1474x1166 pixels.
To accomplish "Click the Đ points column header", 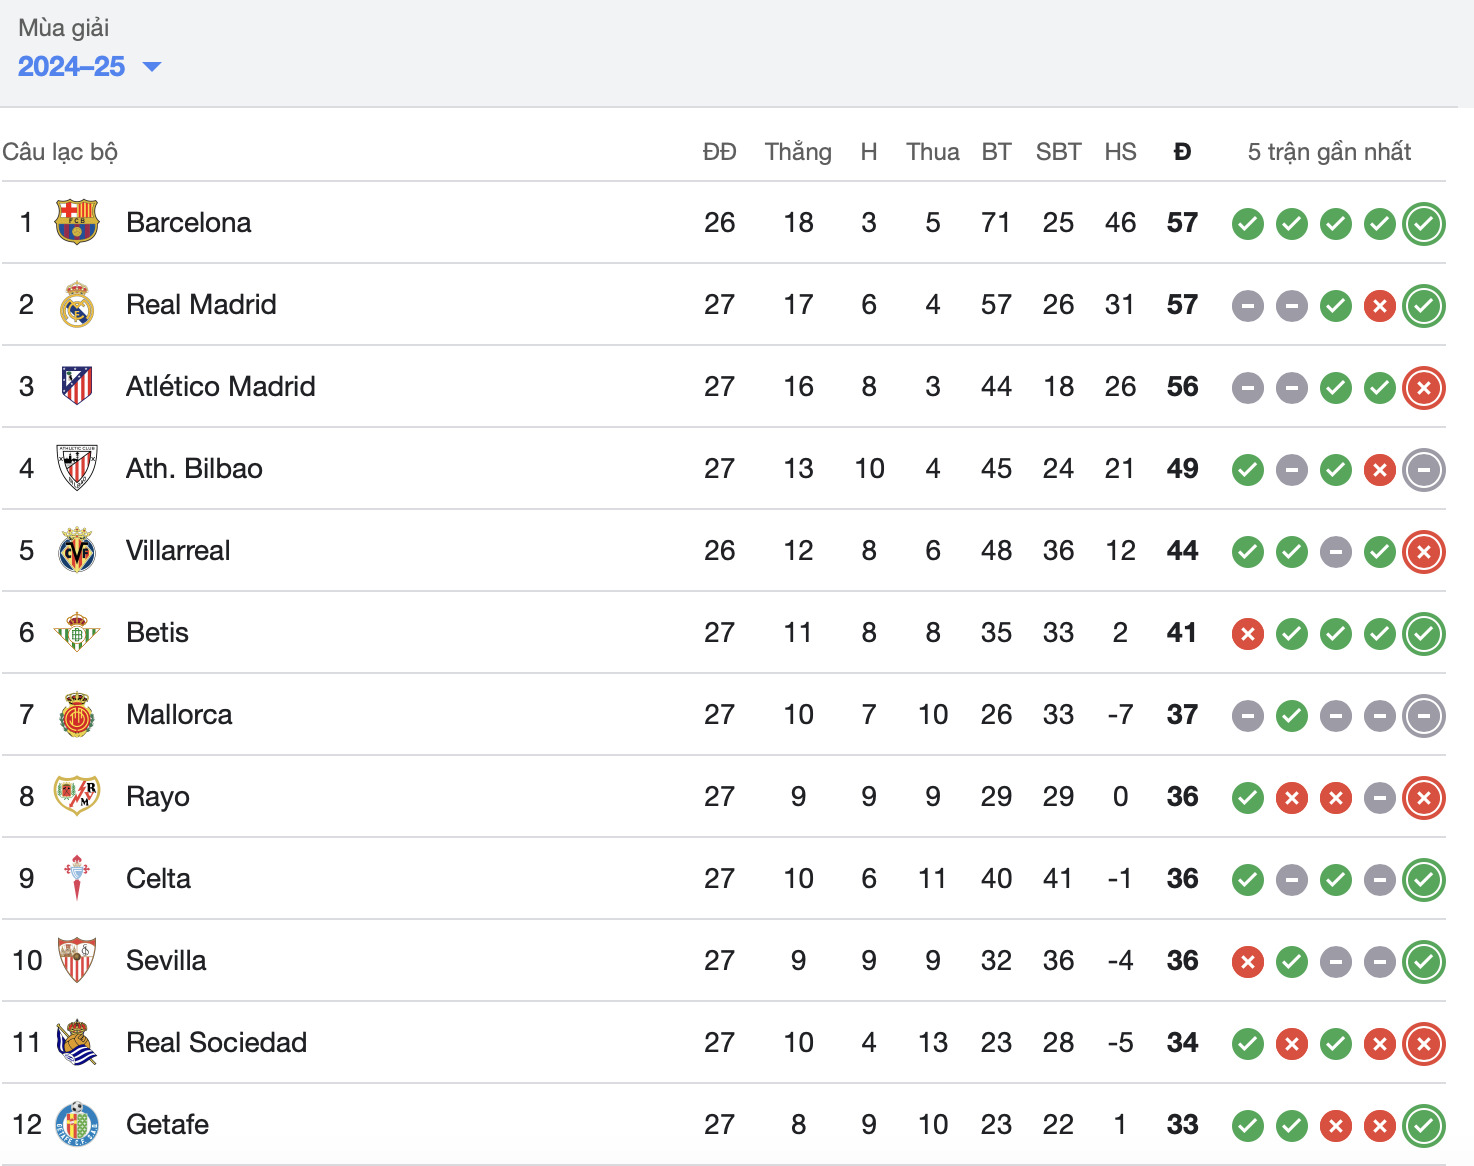I will click(1182, 152).
